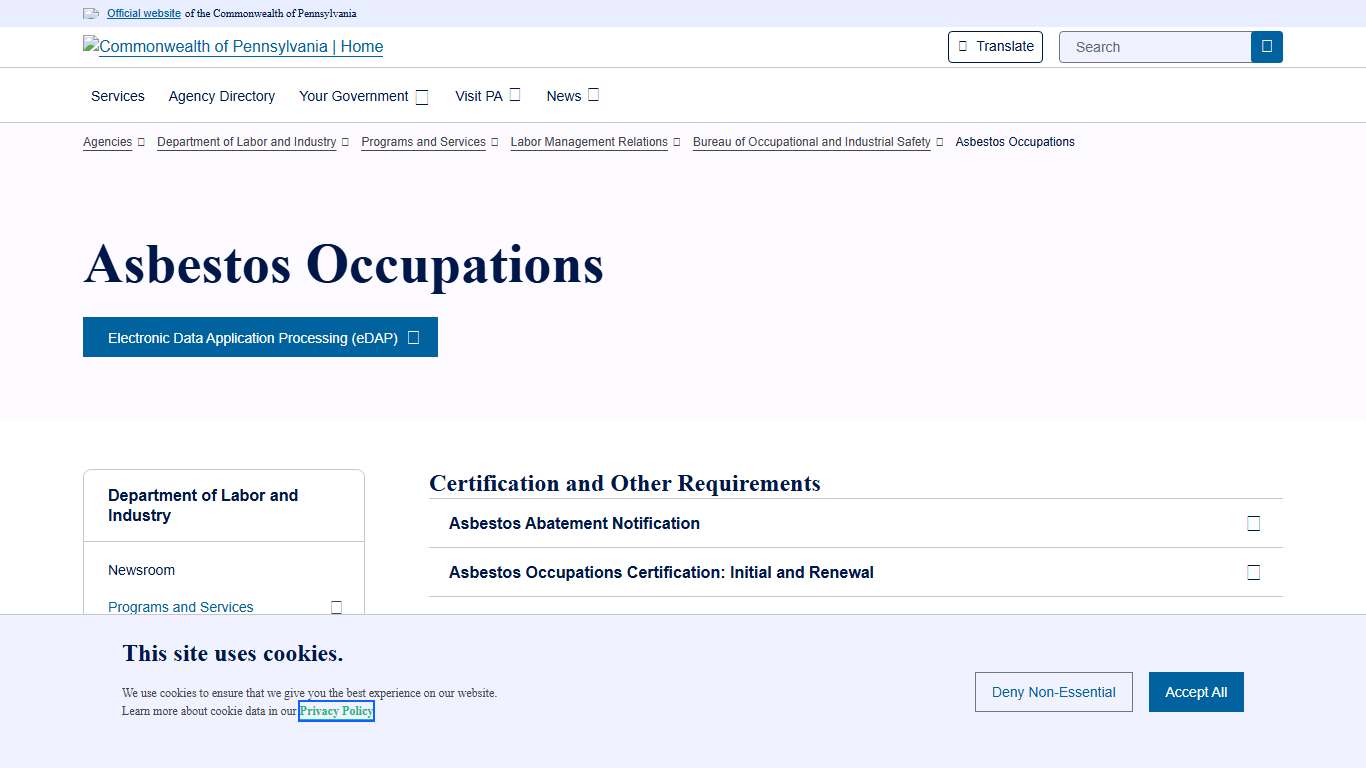The height and width of the screenshot is (768, 1366).
Task: Click inside the Search input field
Action: click(1155, 46)
